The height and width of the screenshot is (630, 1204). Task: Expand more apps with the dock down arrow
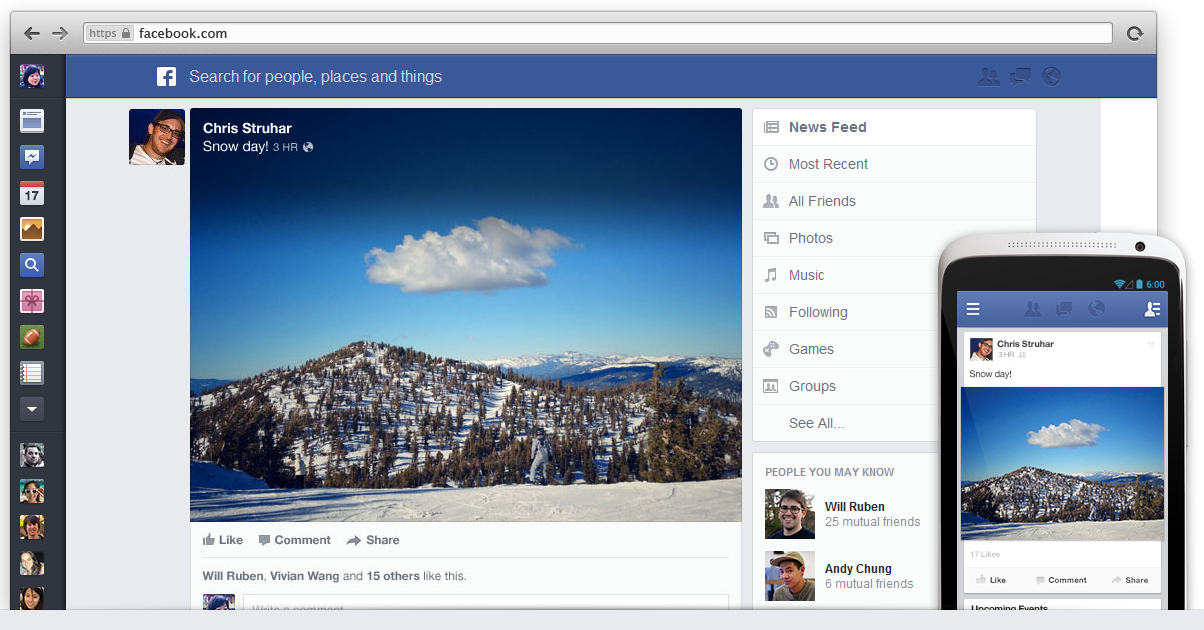pyautogui.click(x=32, y=409)
